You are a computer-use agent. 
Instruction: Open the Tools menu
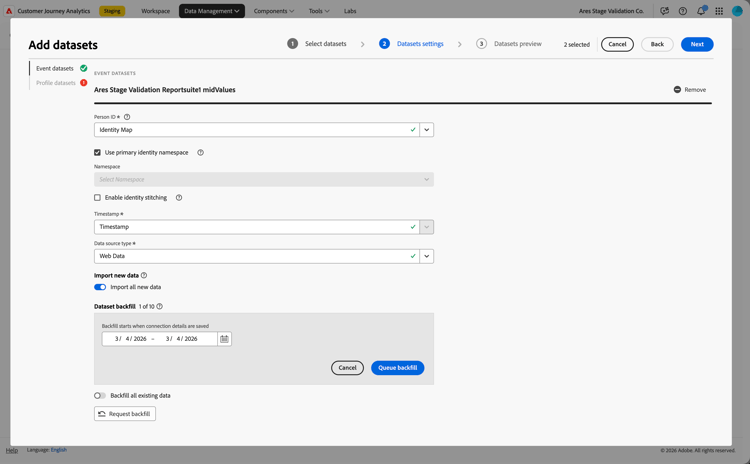(x=319, y=11)
